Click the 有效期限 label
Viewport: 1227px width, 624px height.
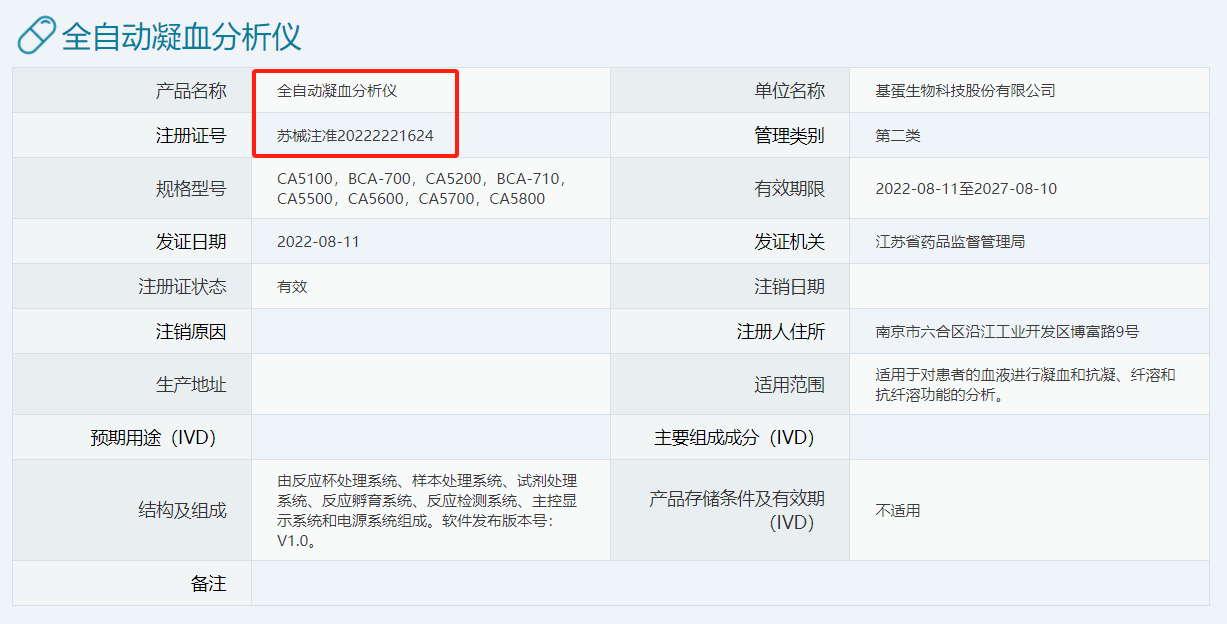(x=789, y=188)
